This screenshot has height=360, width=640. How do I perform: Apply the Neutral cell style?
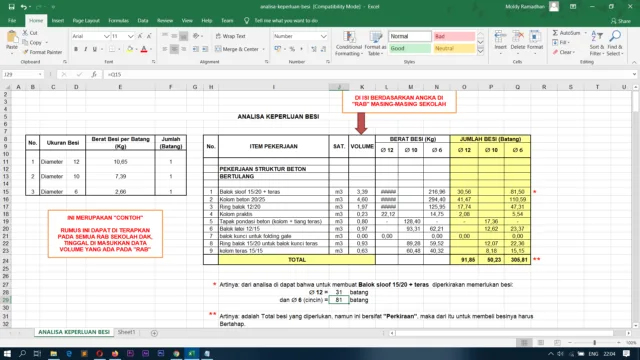coord(454,48)
